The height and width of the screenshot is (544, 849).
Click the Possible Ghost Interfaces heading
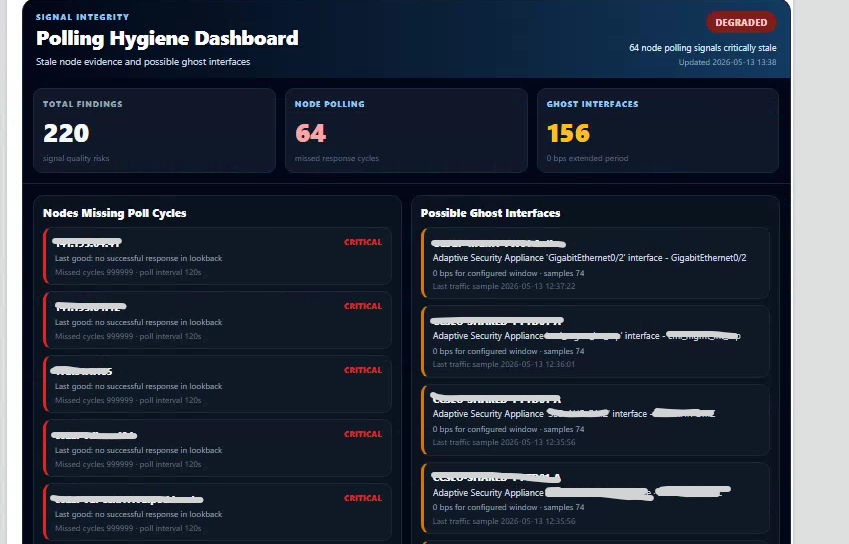pyautogui.click(x=490, y=213)
